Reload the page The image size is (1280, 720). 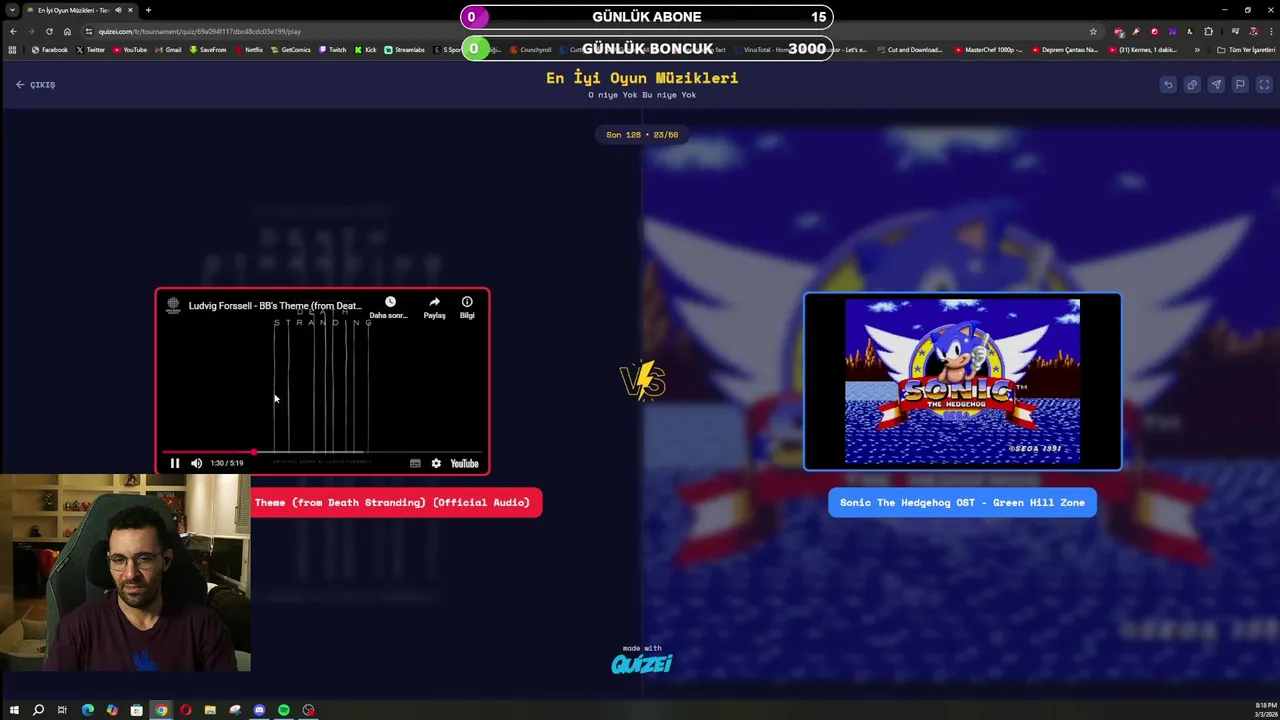click(49, 31)
